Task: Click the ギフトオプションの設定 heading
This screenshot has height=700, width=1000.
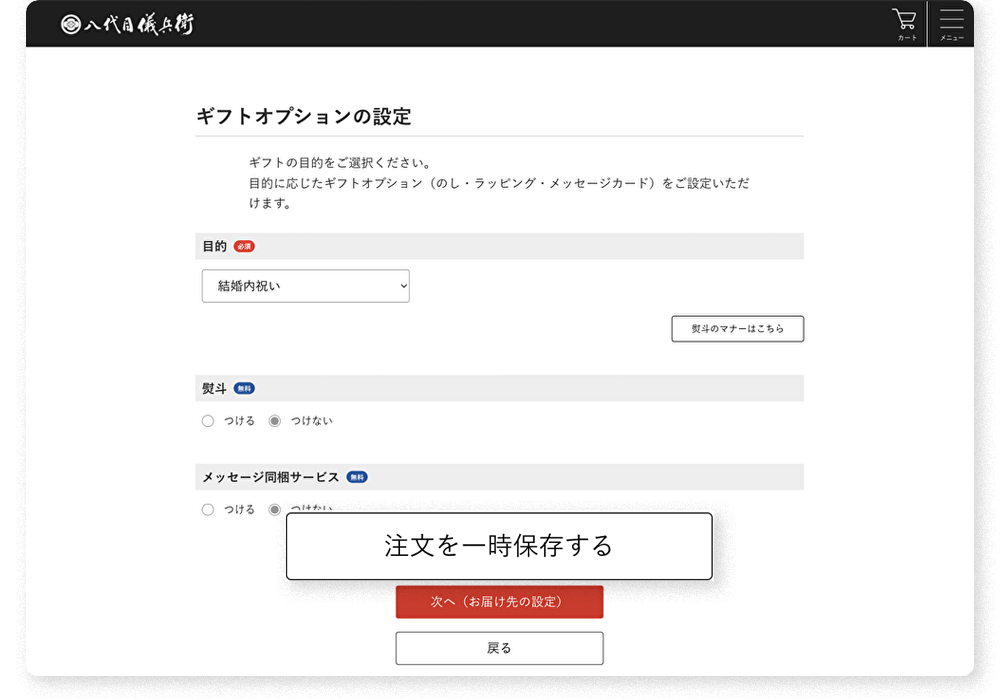Action: 303,116
